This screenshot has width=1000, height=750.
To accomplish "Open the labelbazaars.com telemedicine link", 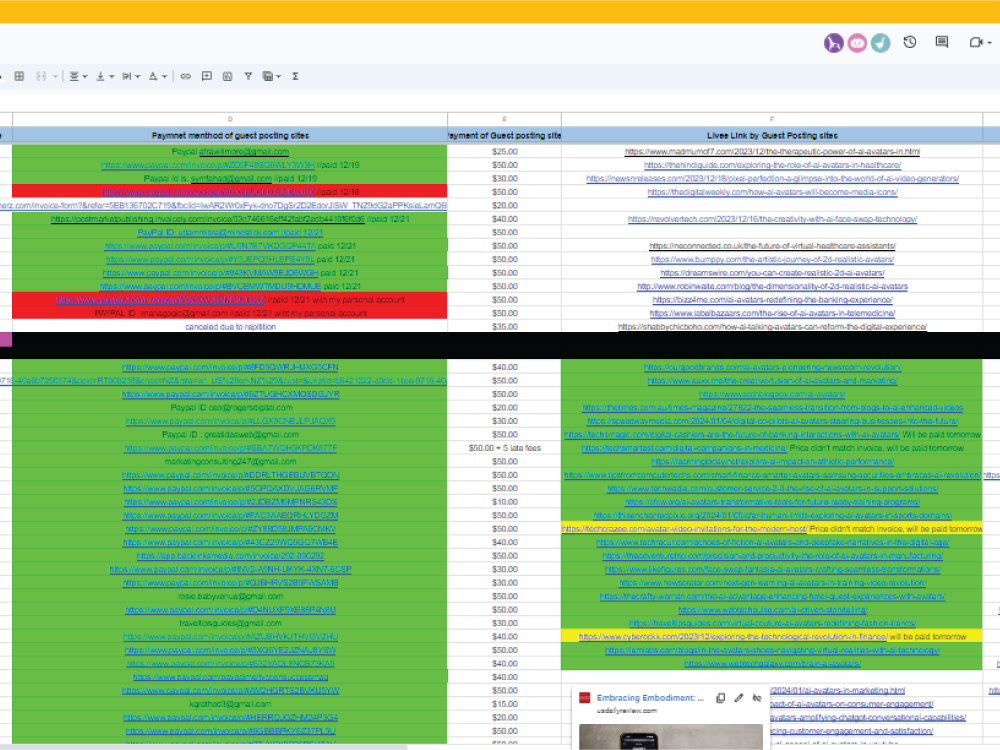I will tap(772, 313).
